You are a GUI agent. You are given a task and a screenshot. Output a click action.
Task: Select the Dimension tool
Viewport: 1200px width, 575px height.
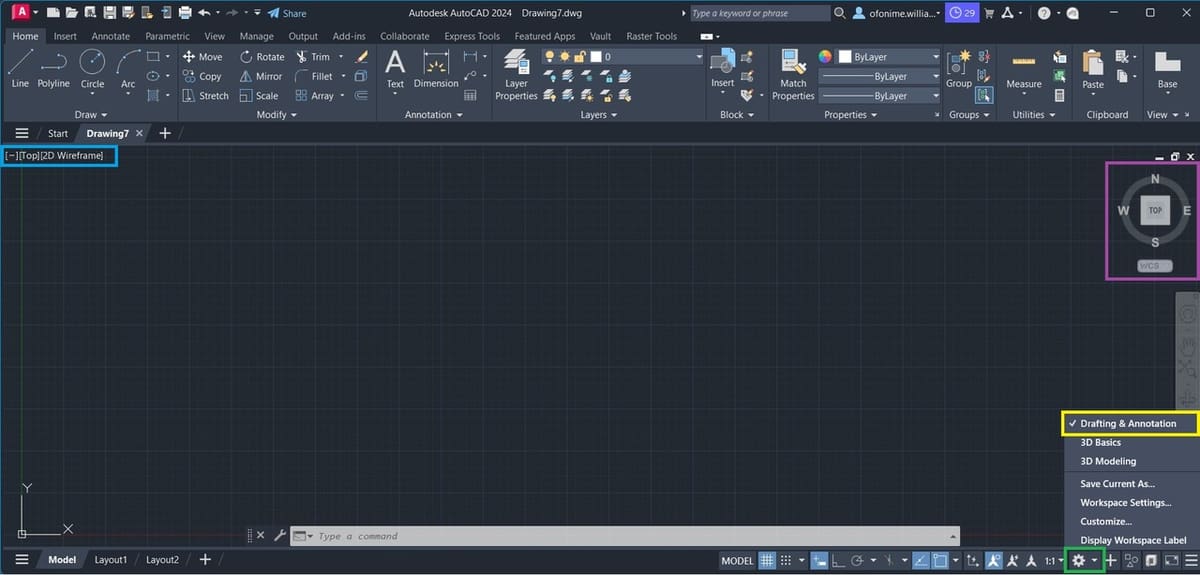436,69
